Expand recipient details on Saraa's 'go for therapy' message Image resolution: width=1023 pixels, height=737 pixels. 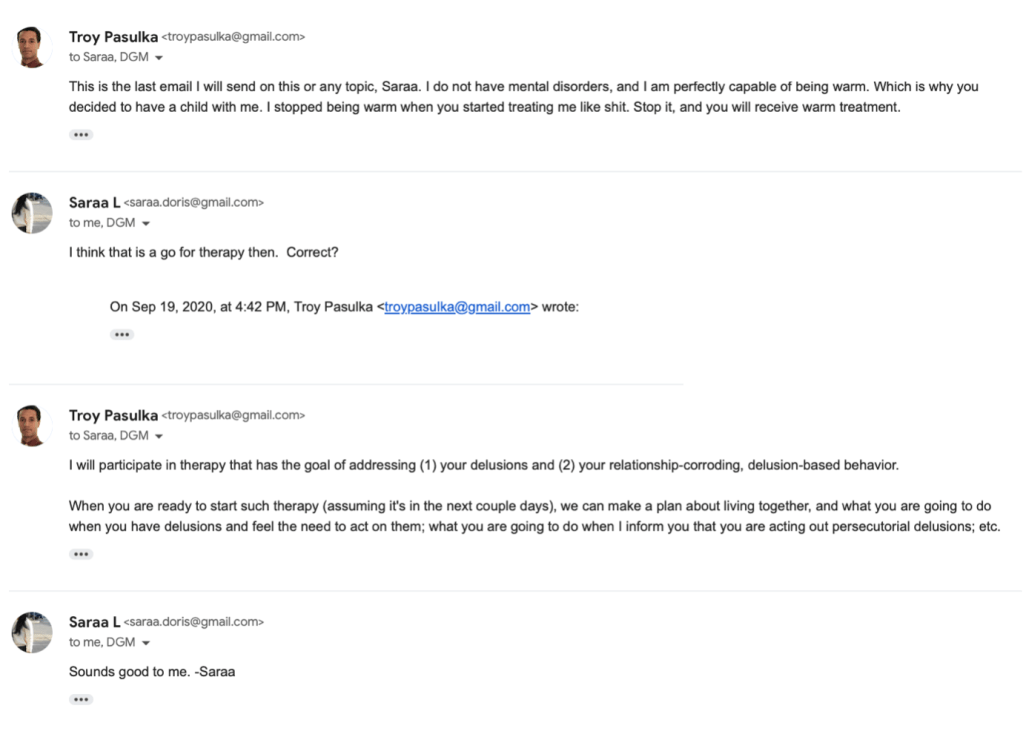(146, 224)
